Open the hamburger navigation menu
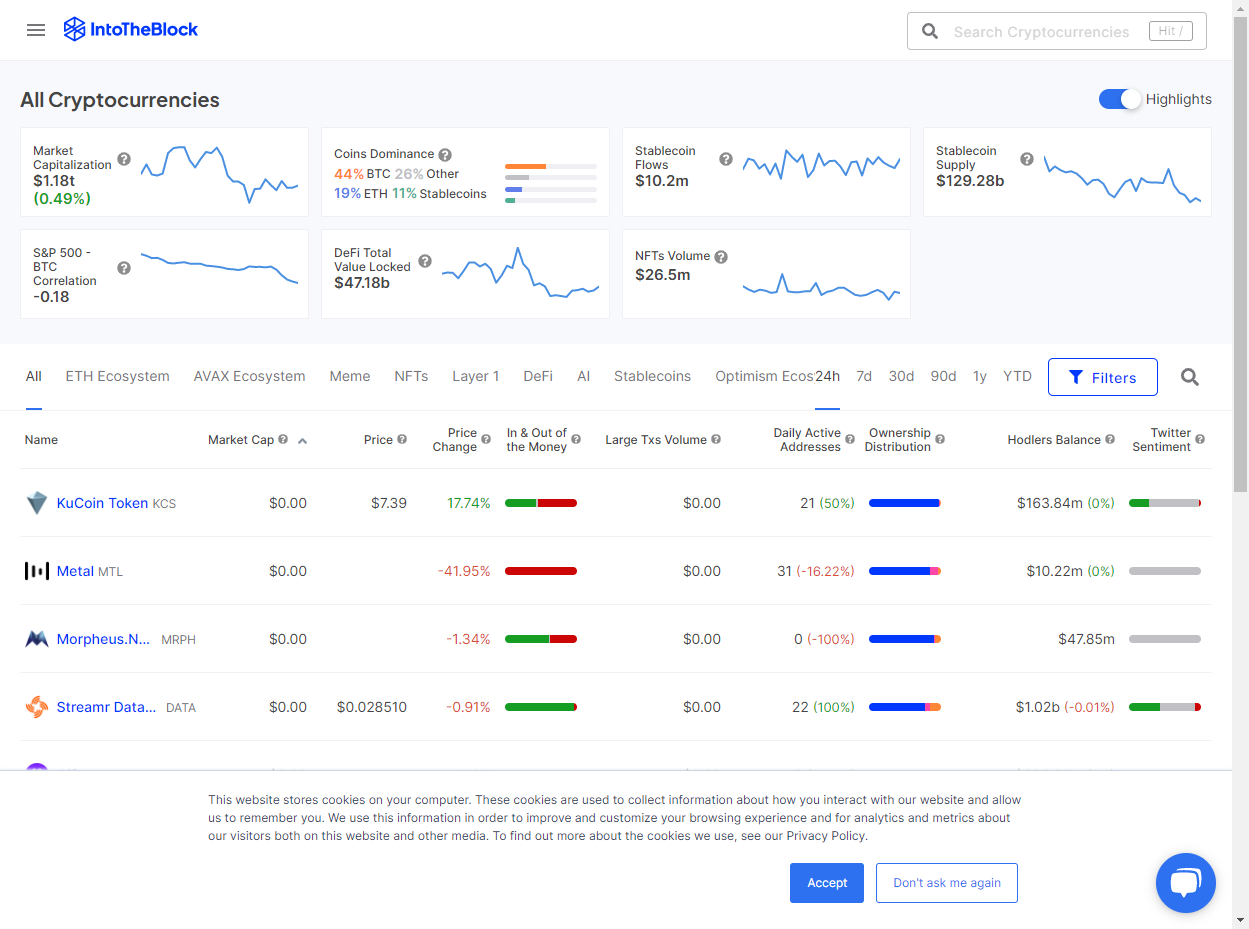1249x929 pixels. tap(36, 30)
